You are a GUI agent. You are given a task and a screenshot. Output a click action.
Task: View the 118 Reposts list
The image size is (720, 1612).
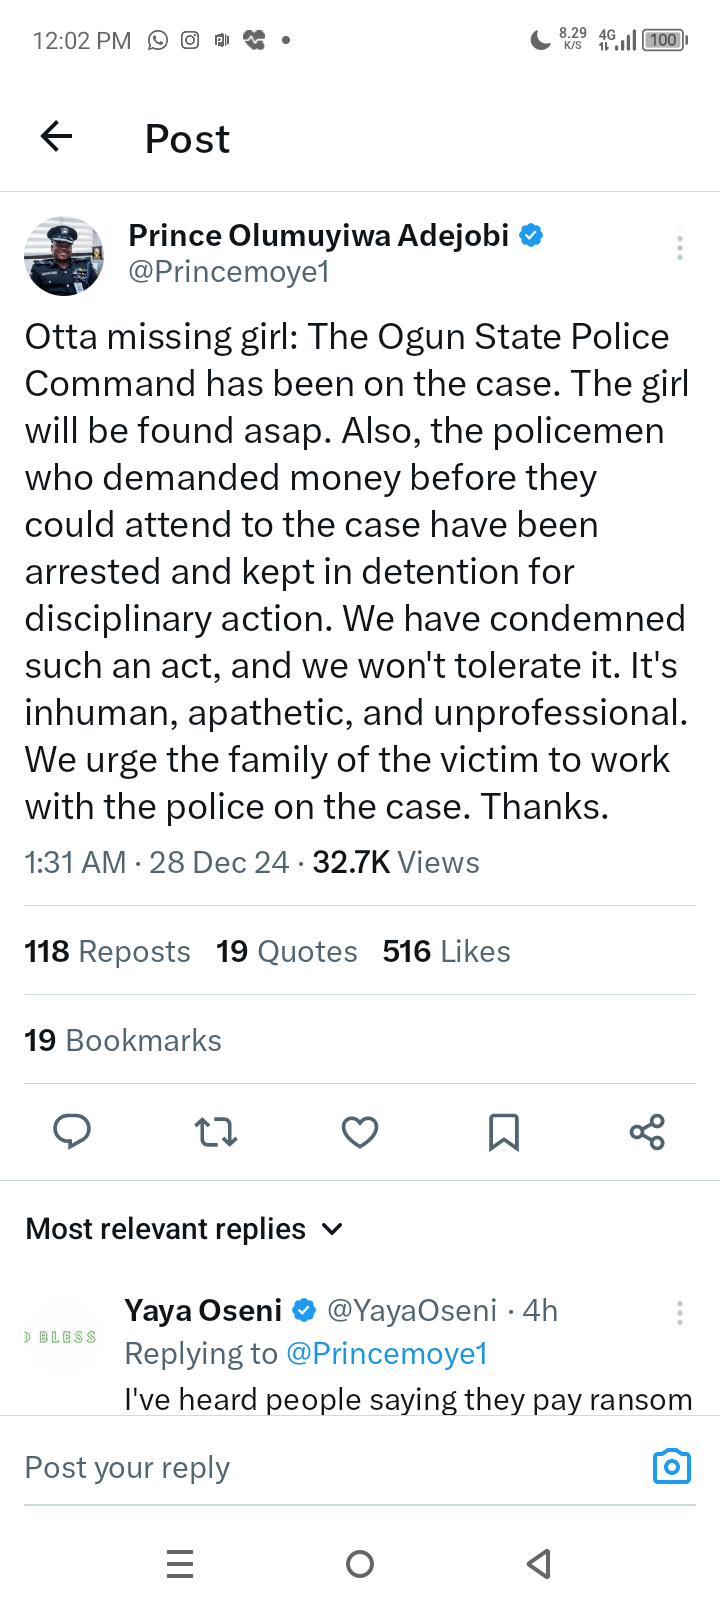tap(107, 951)
